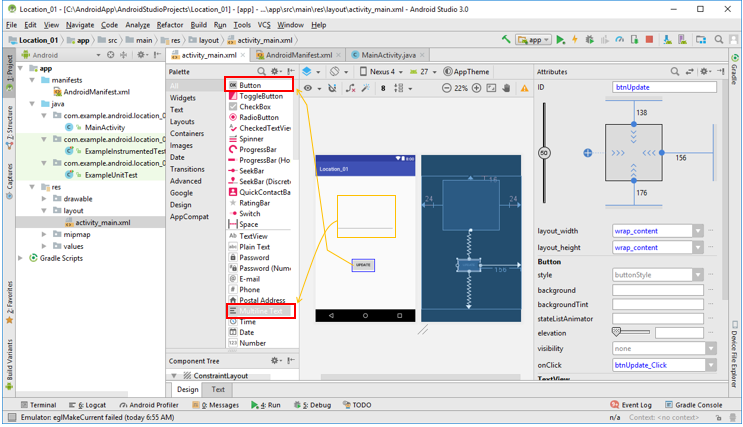Expand the mipmap folder
This screenshot has height=427, width=743.
[44, 235]
